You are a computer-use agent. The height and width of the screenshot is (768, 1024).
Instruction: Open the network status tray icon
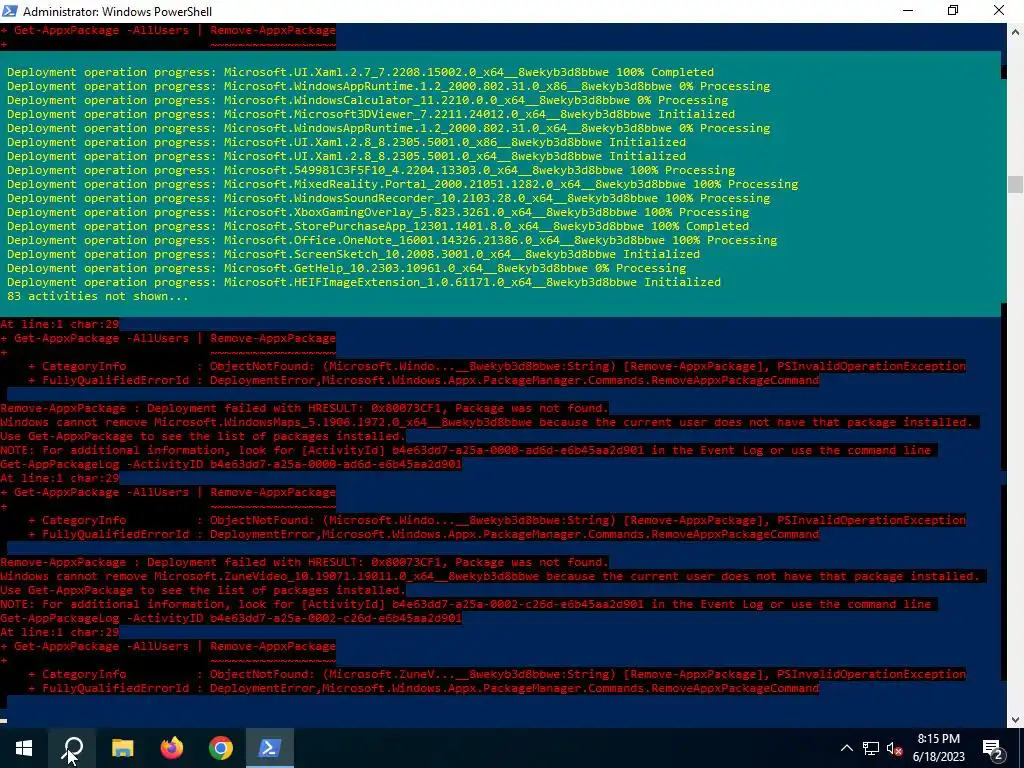point(871,748)
